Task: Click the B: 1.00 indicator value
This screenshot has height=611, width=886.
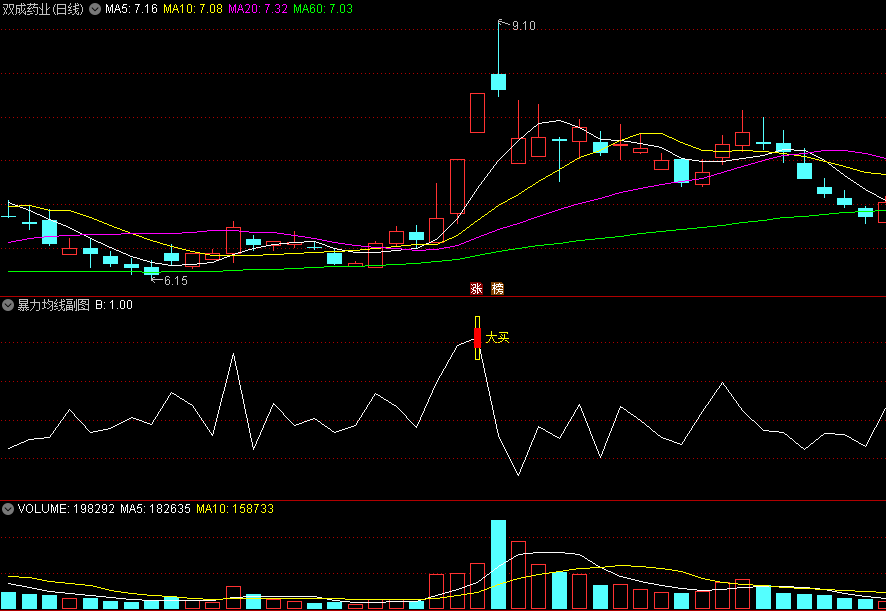Action: click(x=114, y=305)
